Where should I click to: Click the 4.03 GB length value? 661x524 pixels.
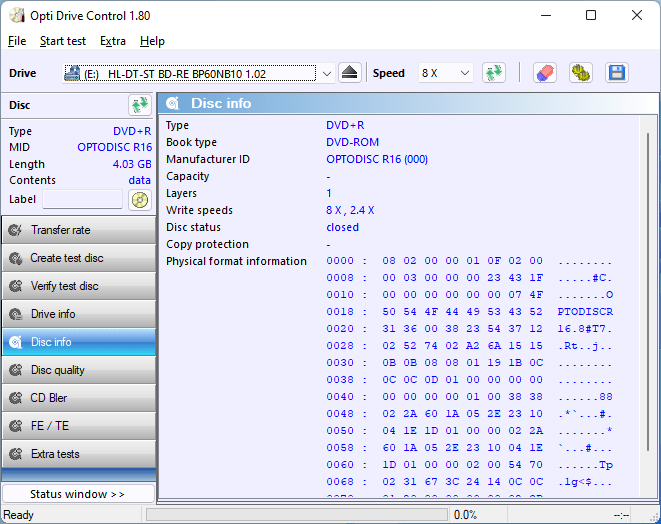(x=132, y=164)
